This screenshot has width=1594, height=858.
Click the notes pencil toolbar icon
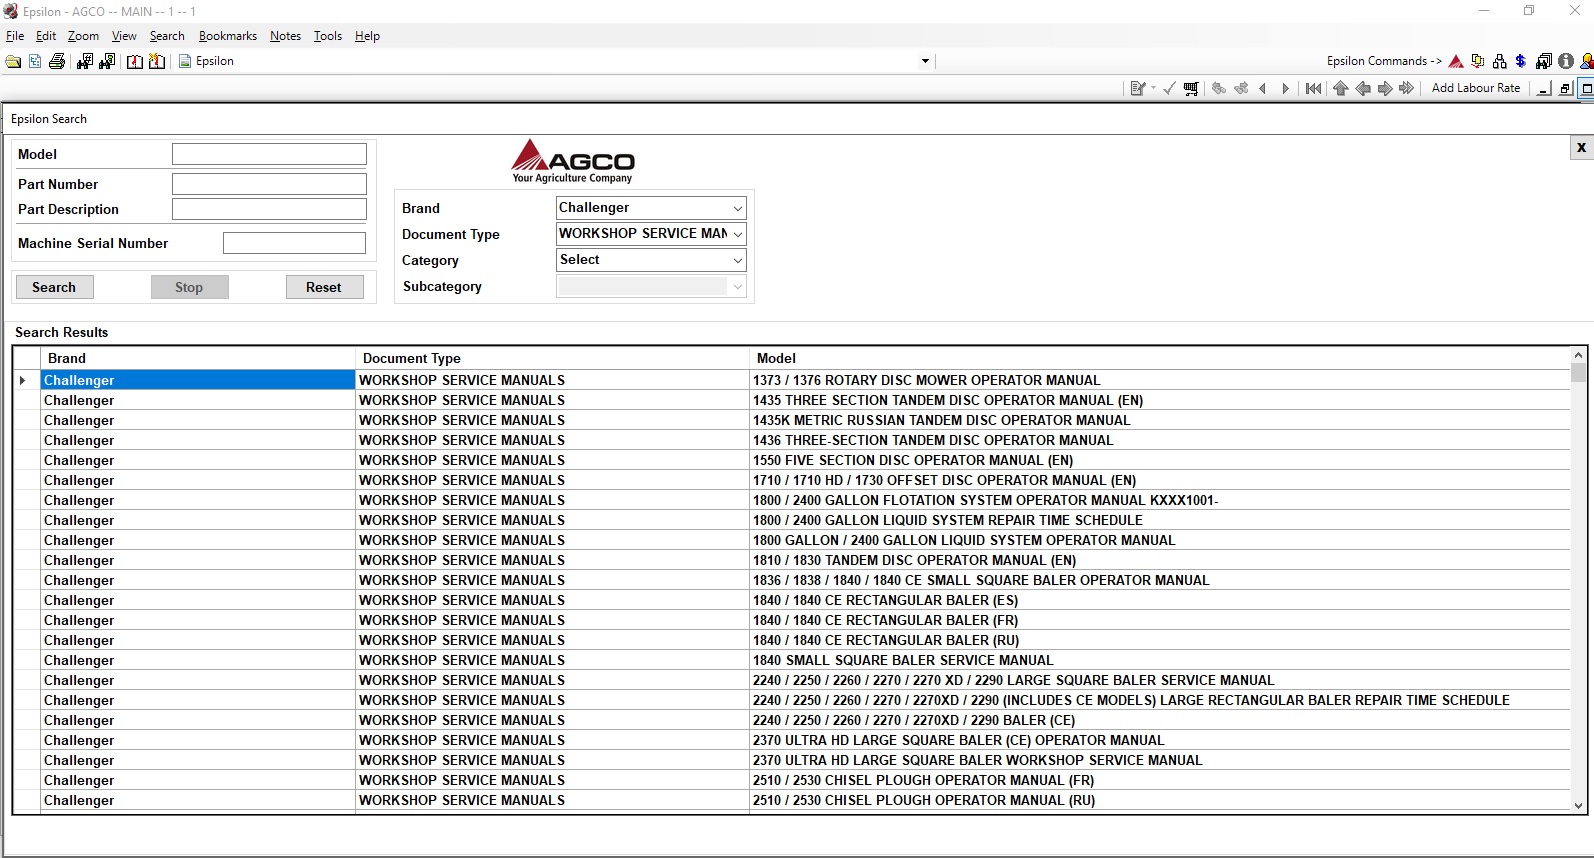pyautogui.click(x=1137, y=88)
